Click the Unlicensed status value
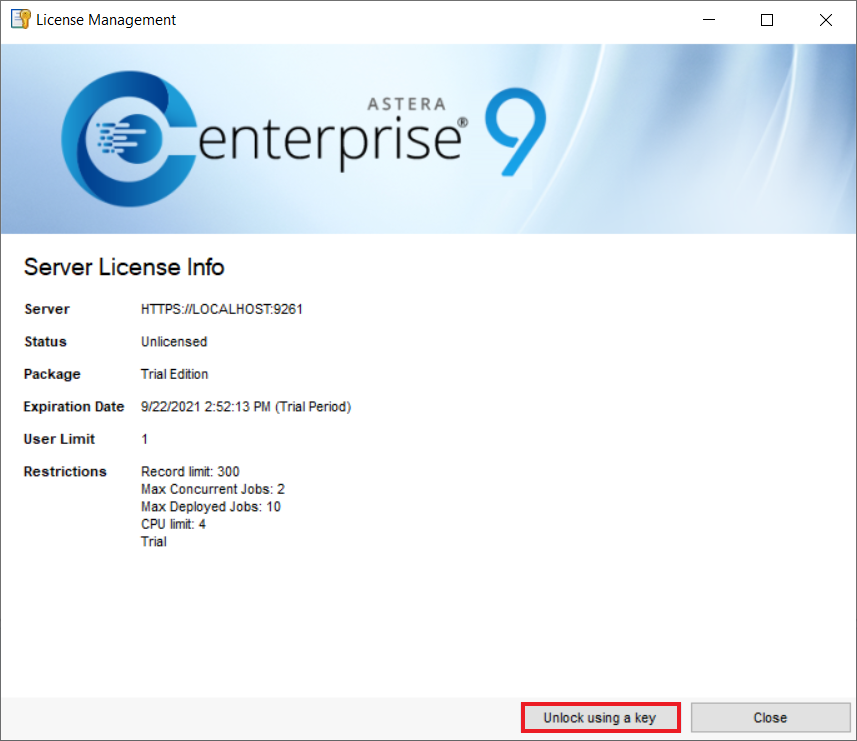Viewport: 857px width, 741px height. click(x=174, y=342)
